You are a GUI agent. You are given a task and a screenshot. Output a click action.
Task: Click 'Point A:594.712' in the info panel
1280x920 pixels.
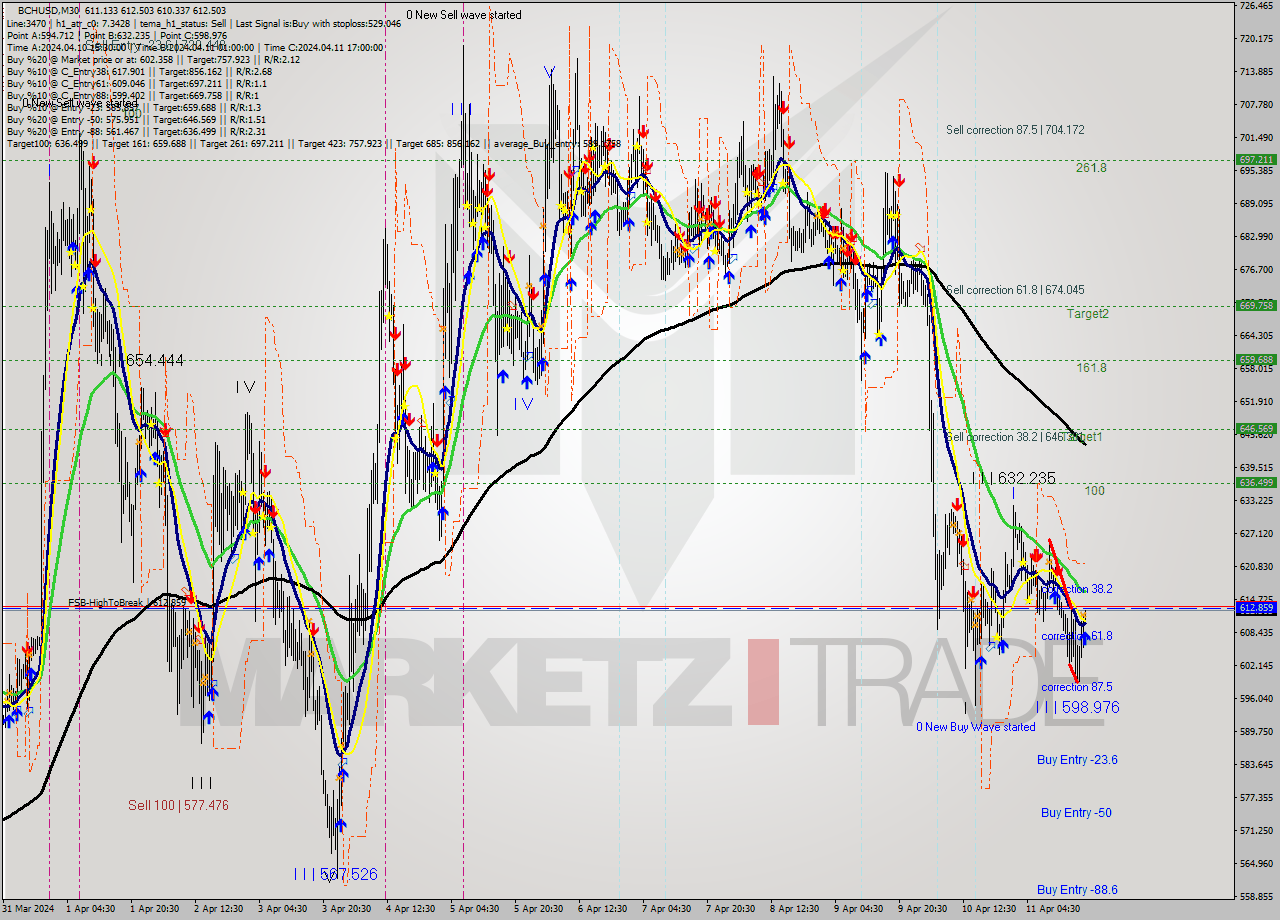click(40, 36)
